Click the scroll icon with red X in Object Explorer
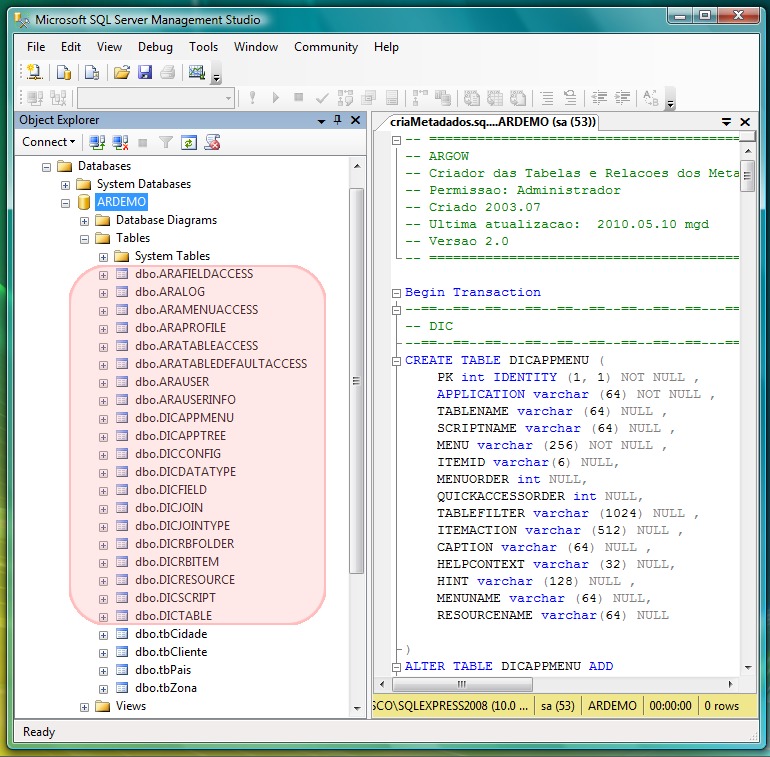 [x=212, y=142]
